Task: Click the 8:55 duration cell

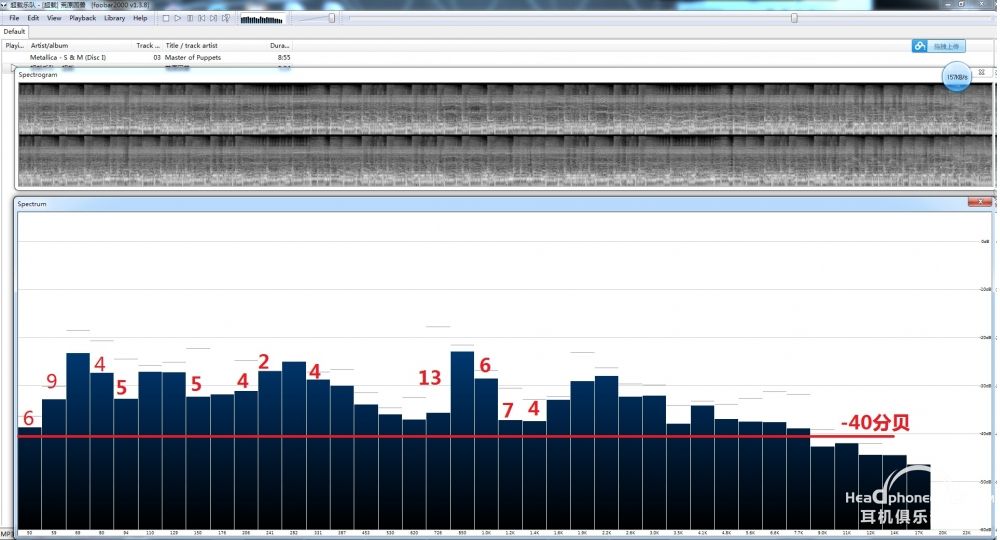Action: [284, 57]
